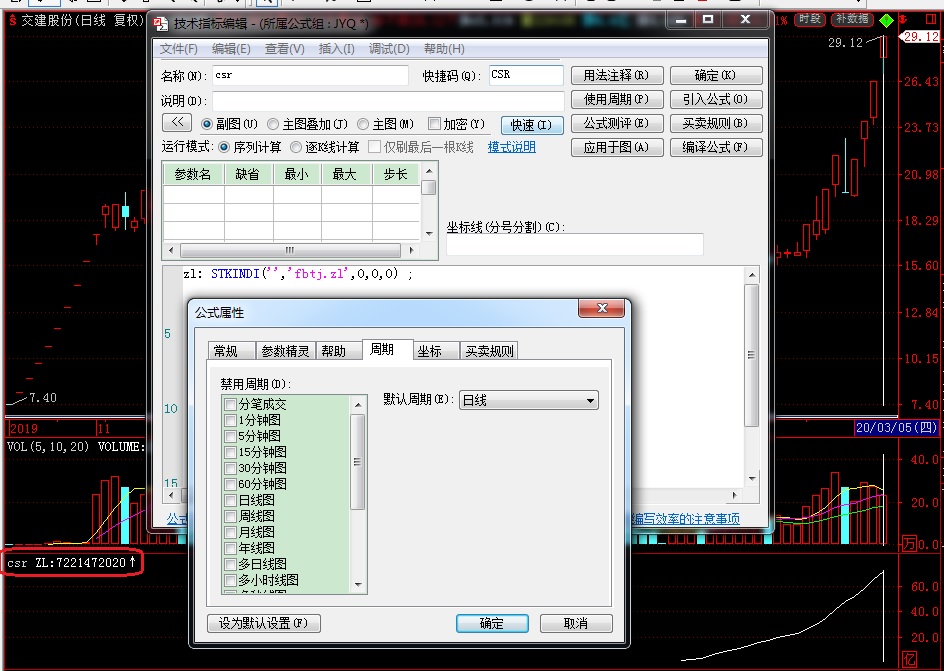This screenshot has height=671, width=944.
Task: Click the red split-panel icon in chart corner
Action: click(931, 19)
